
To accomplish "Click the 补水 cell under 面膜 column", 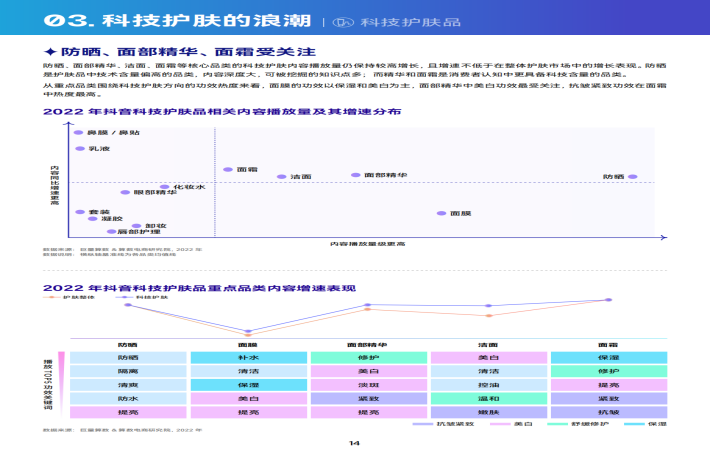I will (248, 357).
